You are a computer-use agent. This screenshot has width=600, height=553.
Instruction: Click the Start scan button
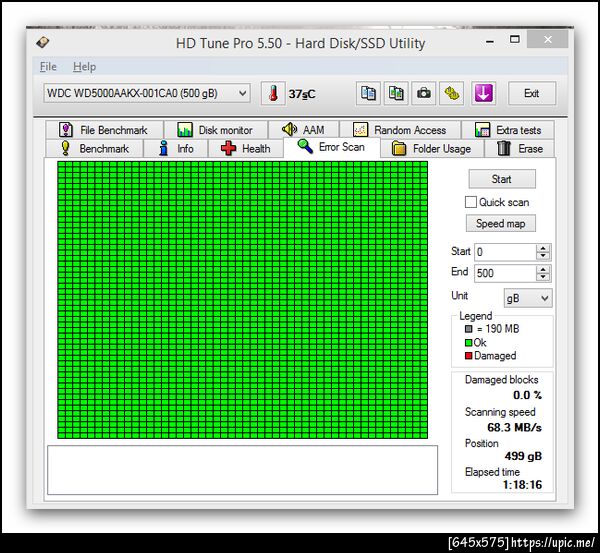click(502, 179)
